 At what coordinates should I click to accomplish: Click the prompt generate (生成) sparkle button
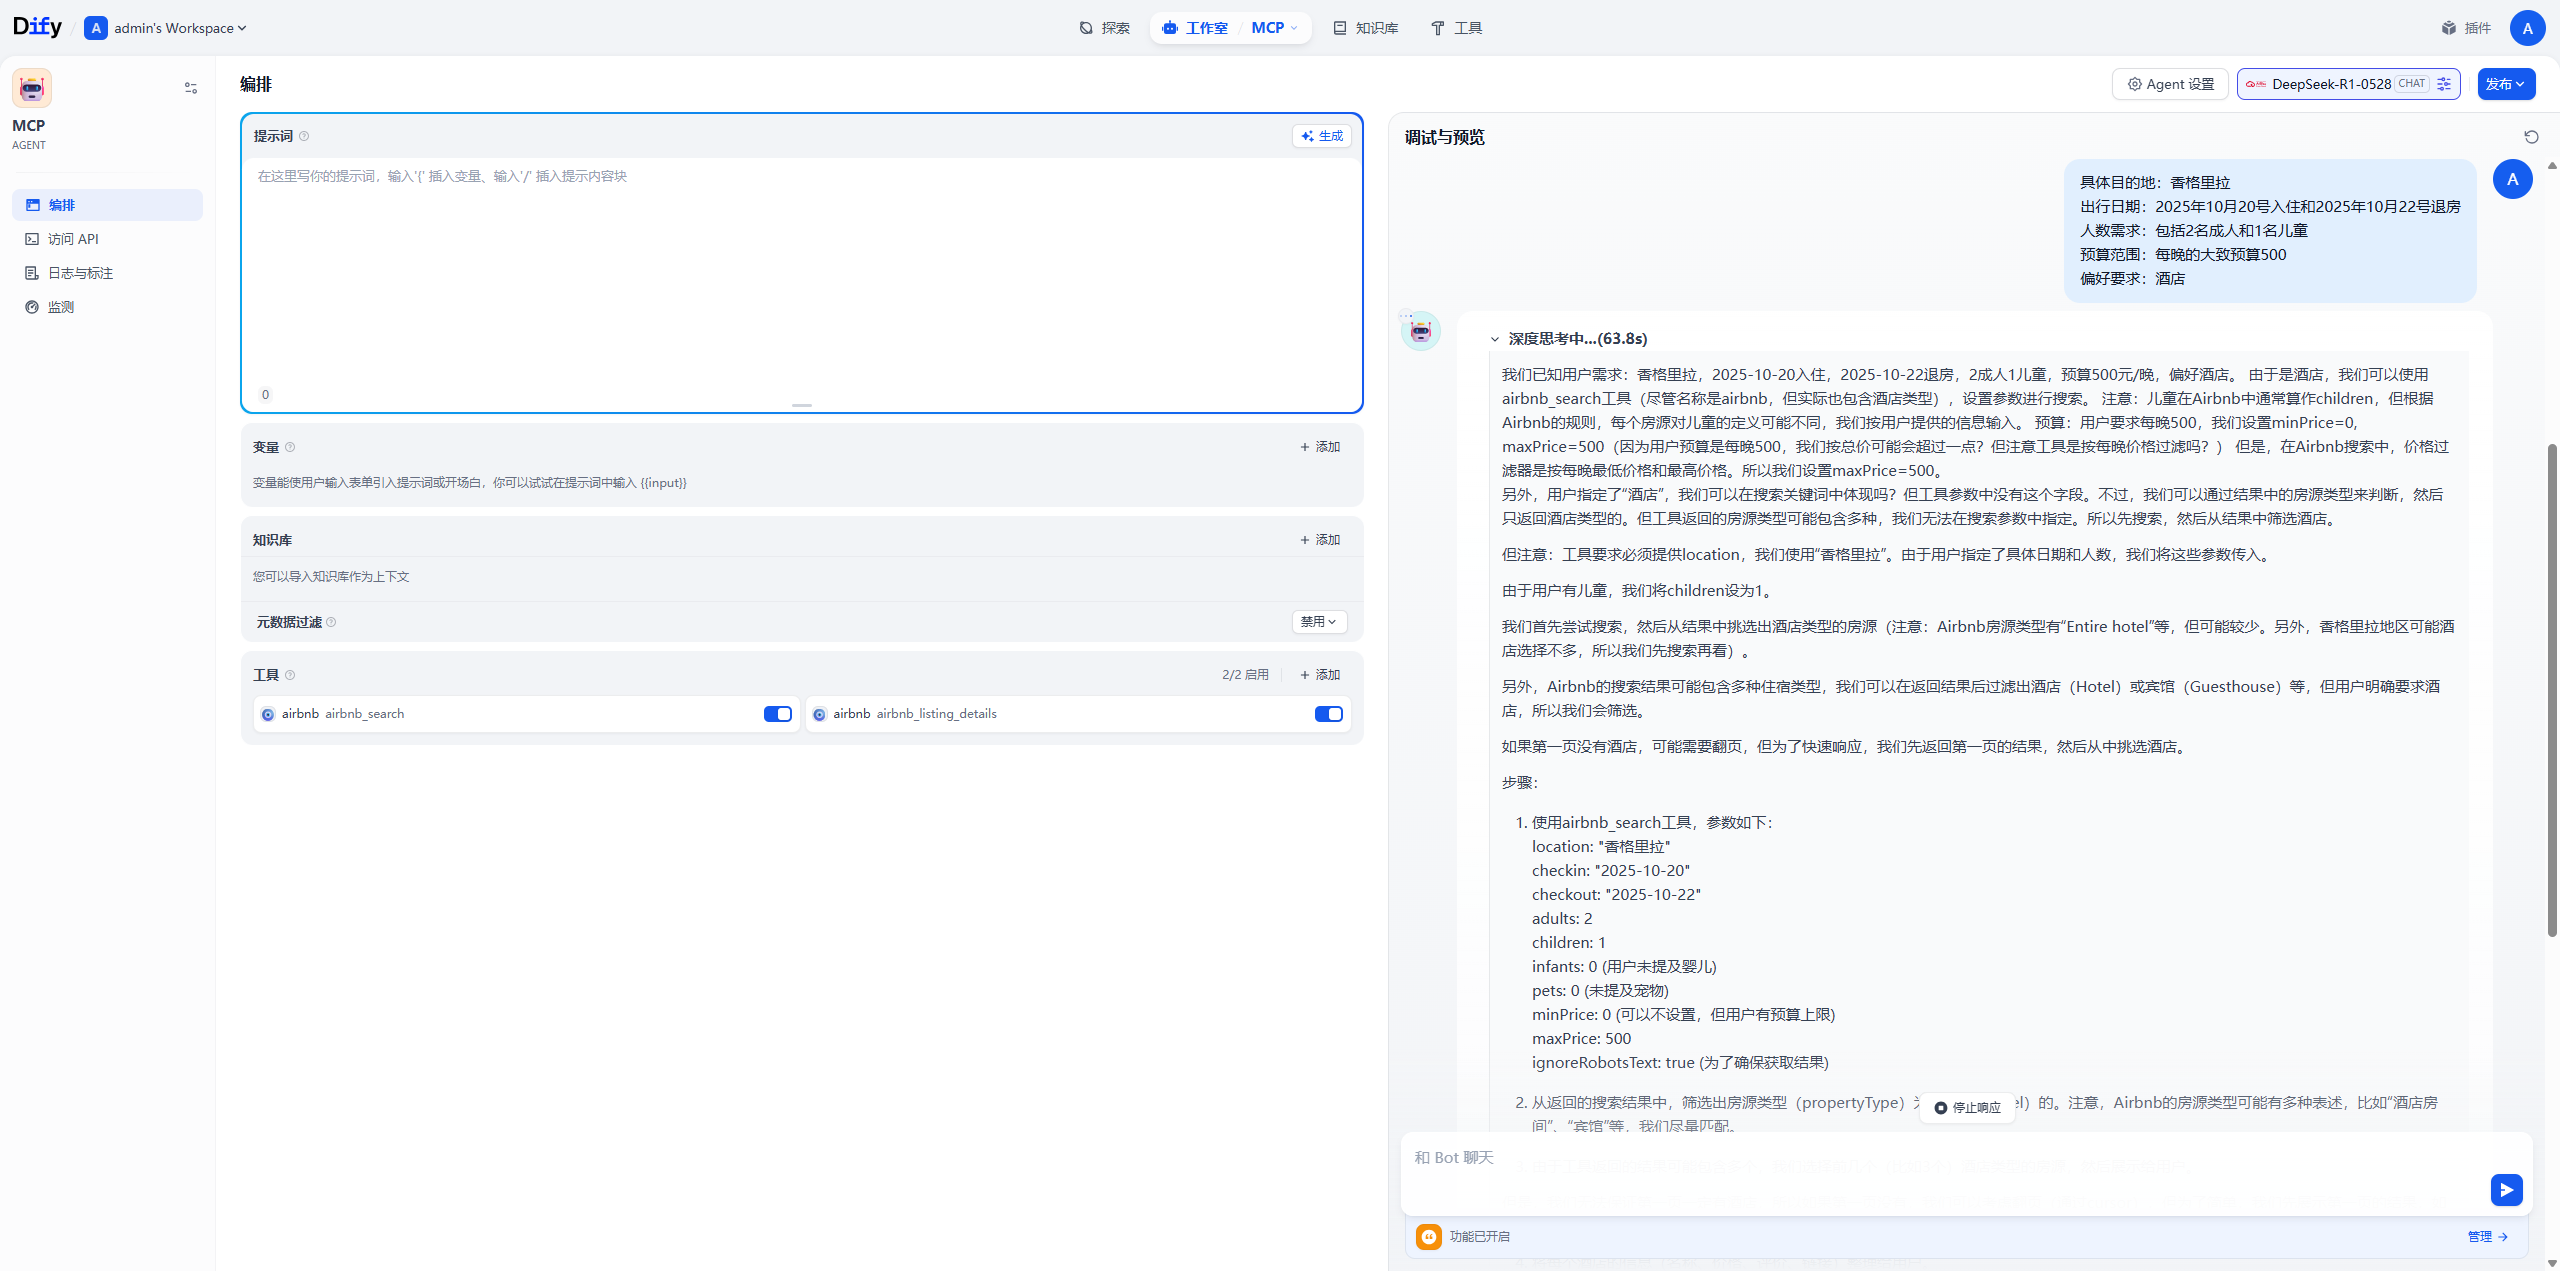click(x=1322, y=136)
